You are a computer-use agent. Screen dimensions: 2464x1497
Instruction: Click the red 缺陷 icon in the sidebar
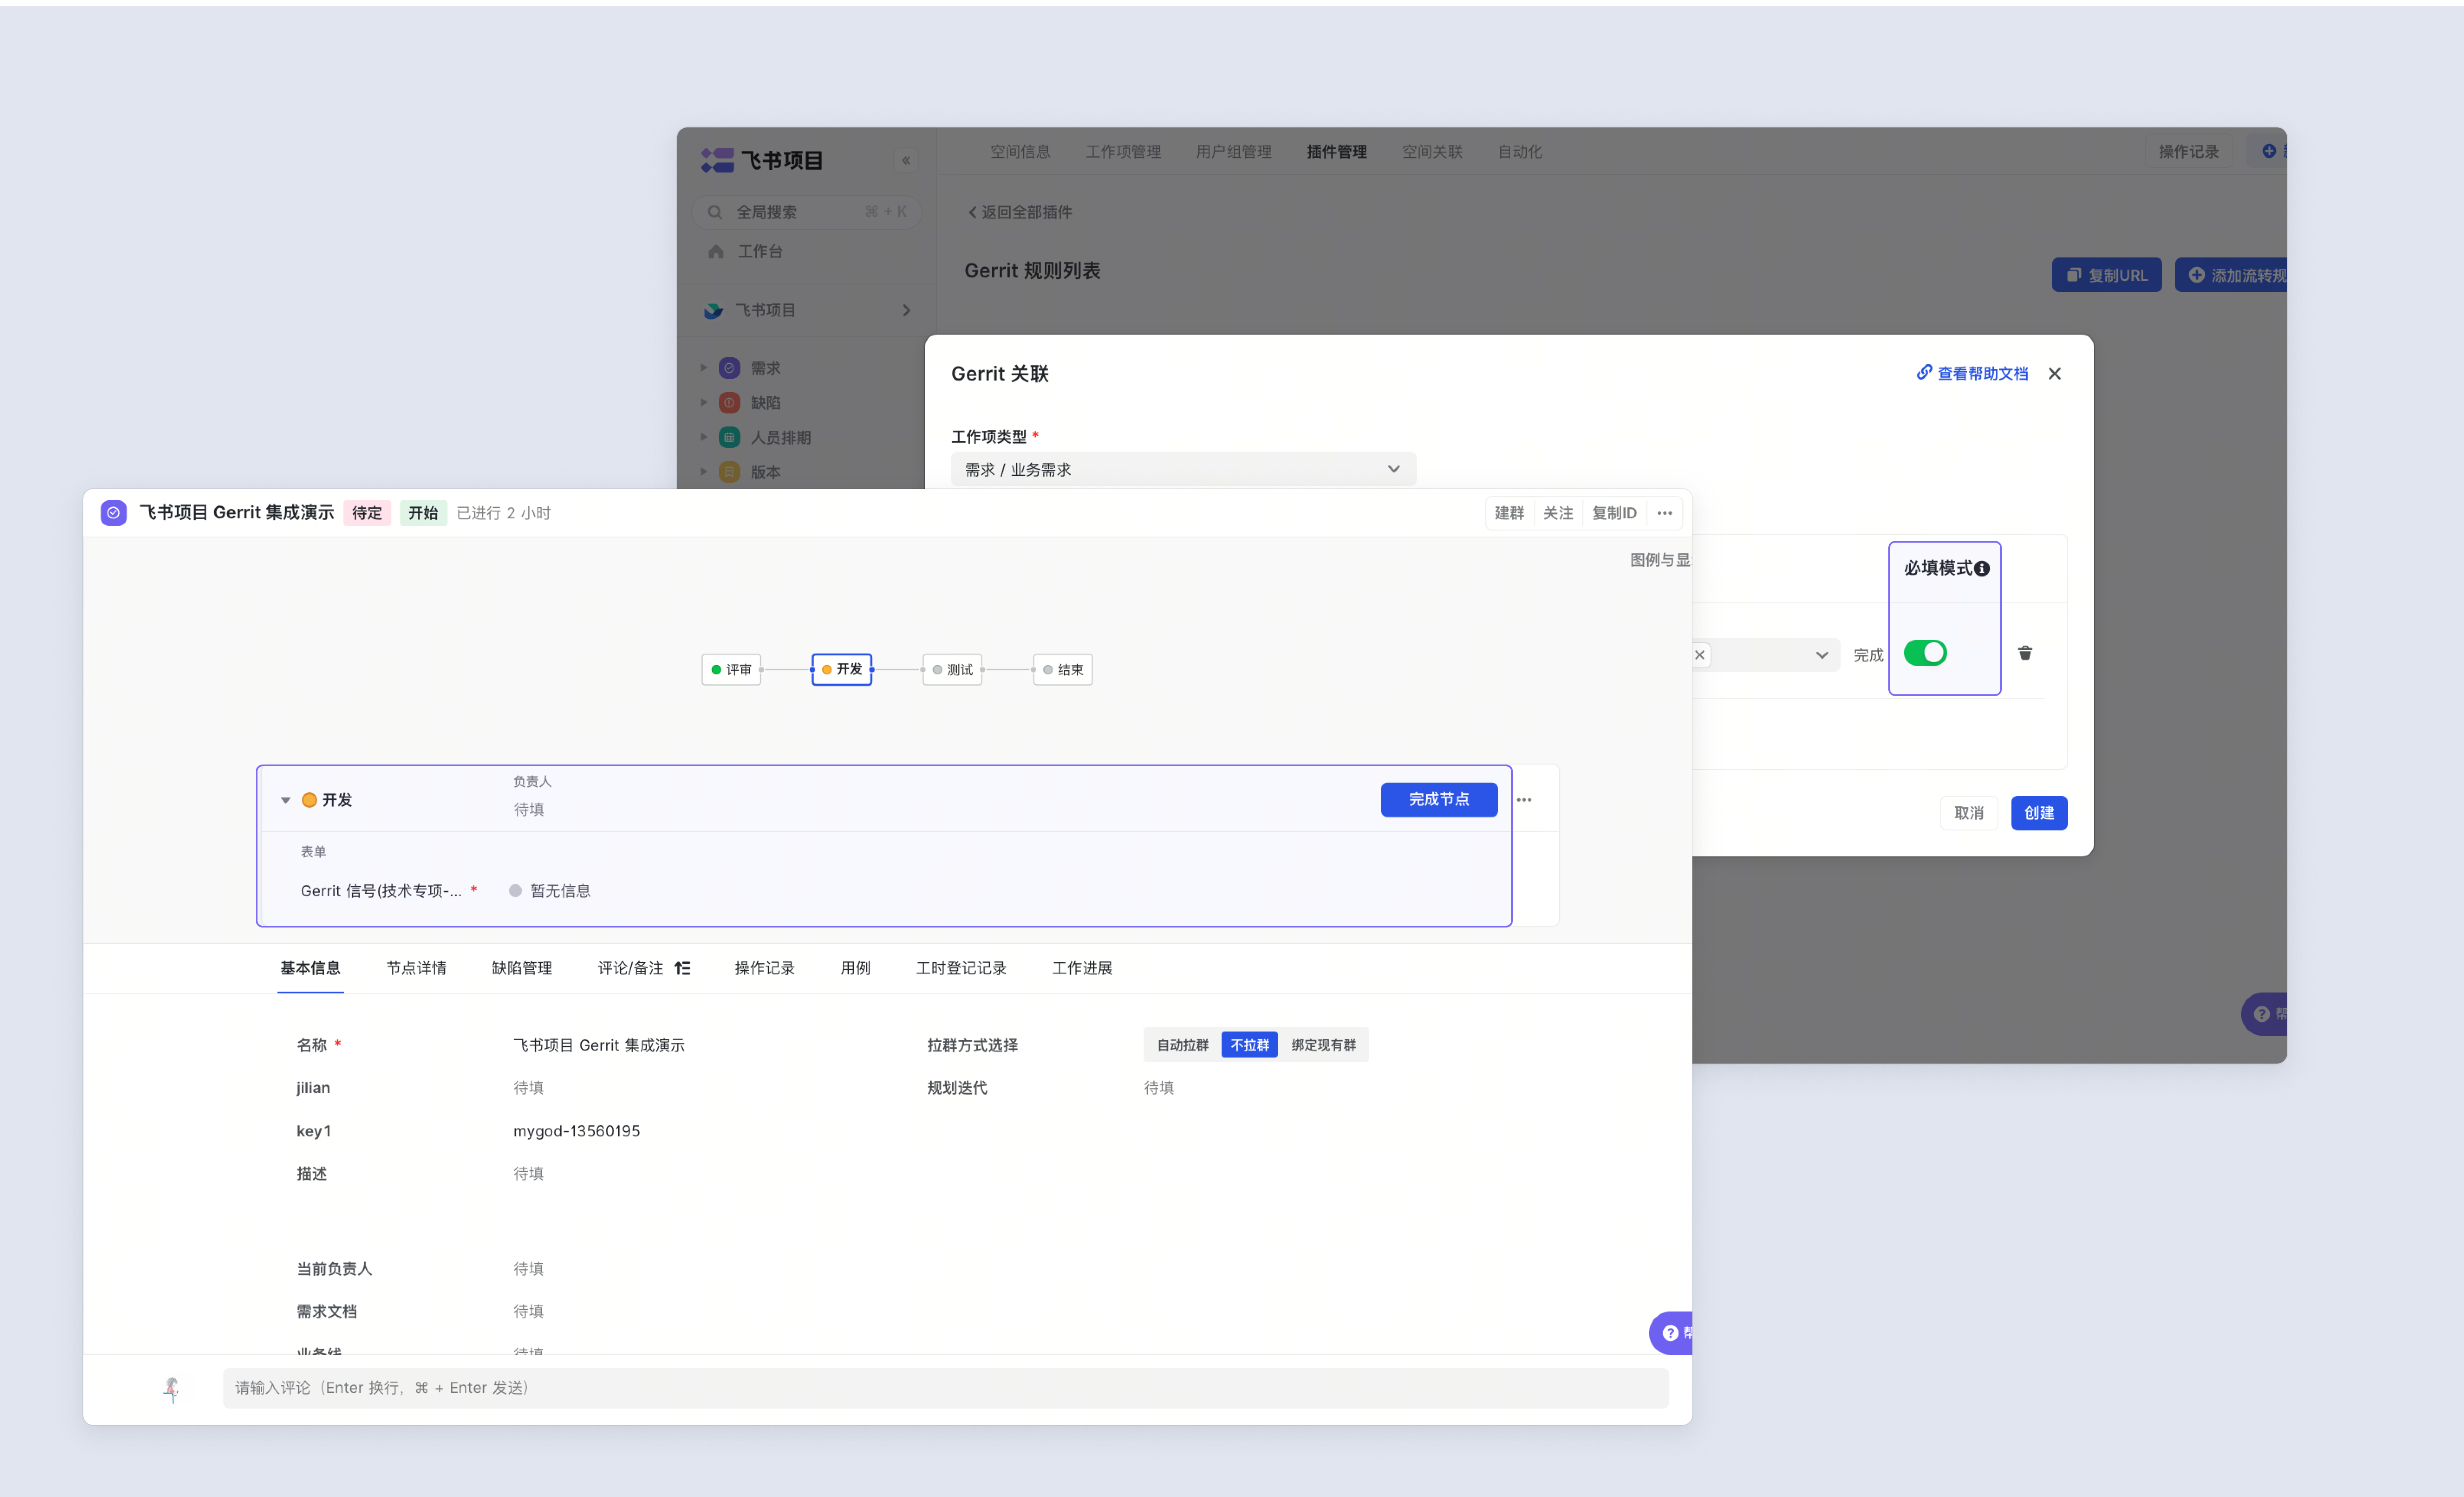[730, 403]
